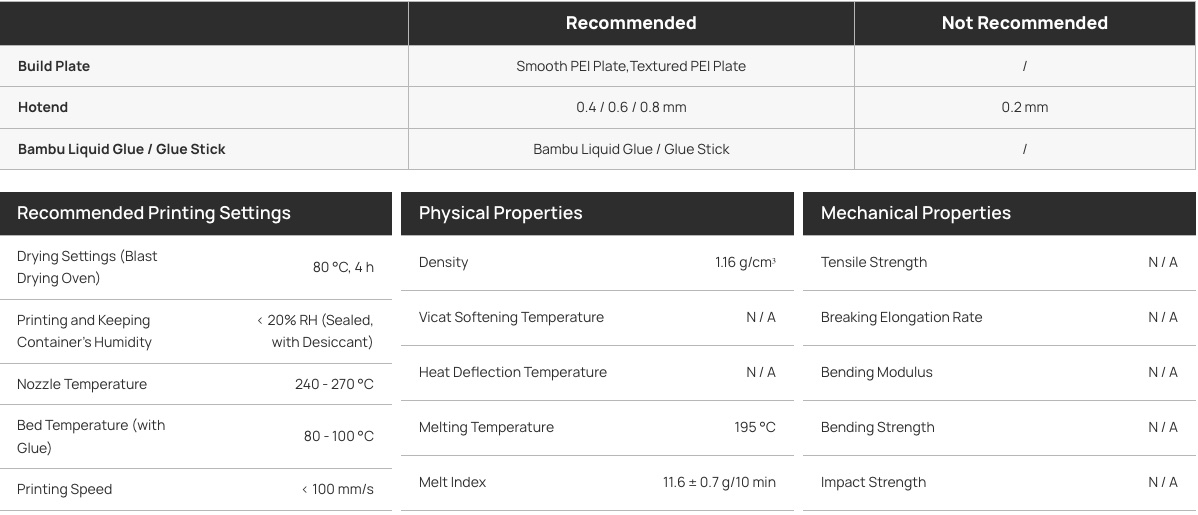Click the Impact Strength label
The width and height of the screenshot is (1198, 515).
pos(873,482)
